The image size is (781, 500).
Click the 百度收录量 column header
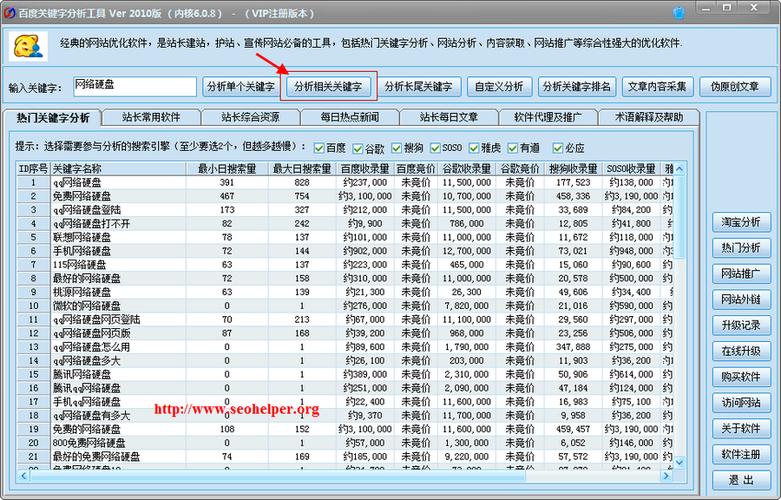pyautogui.click(x=365, y=169)
